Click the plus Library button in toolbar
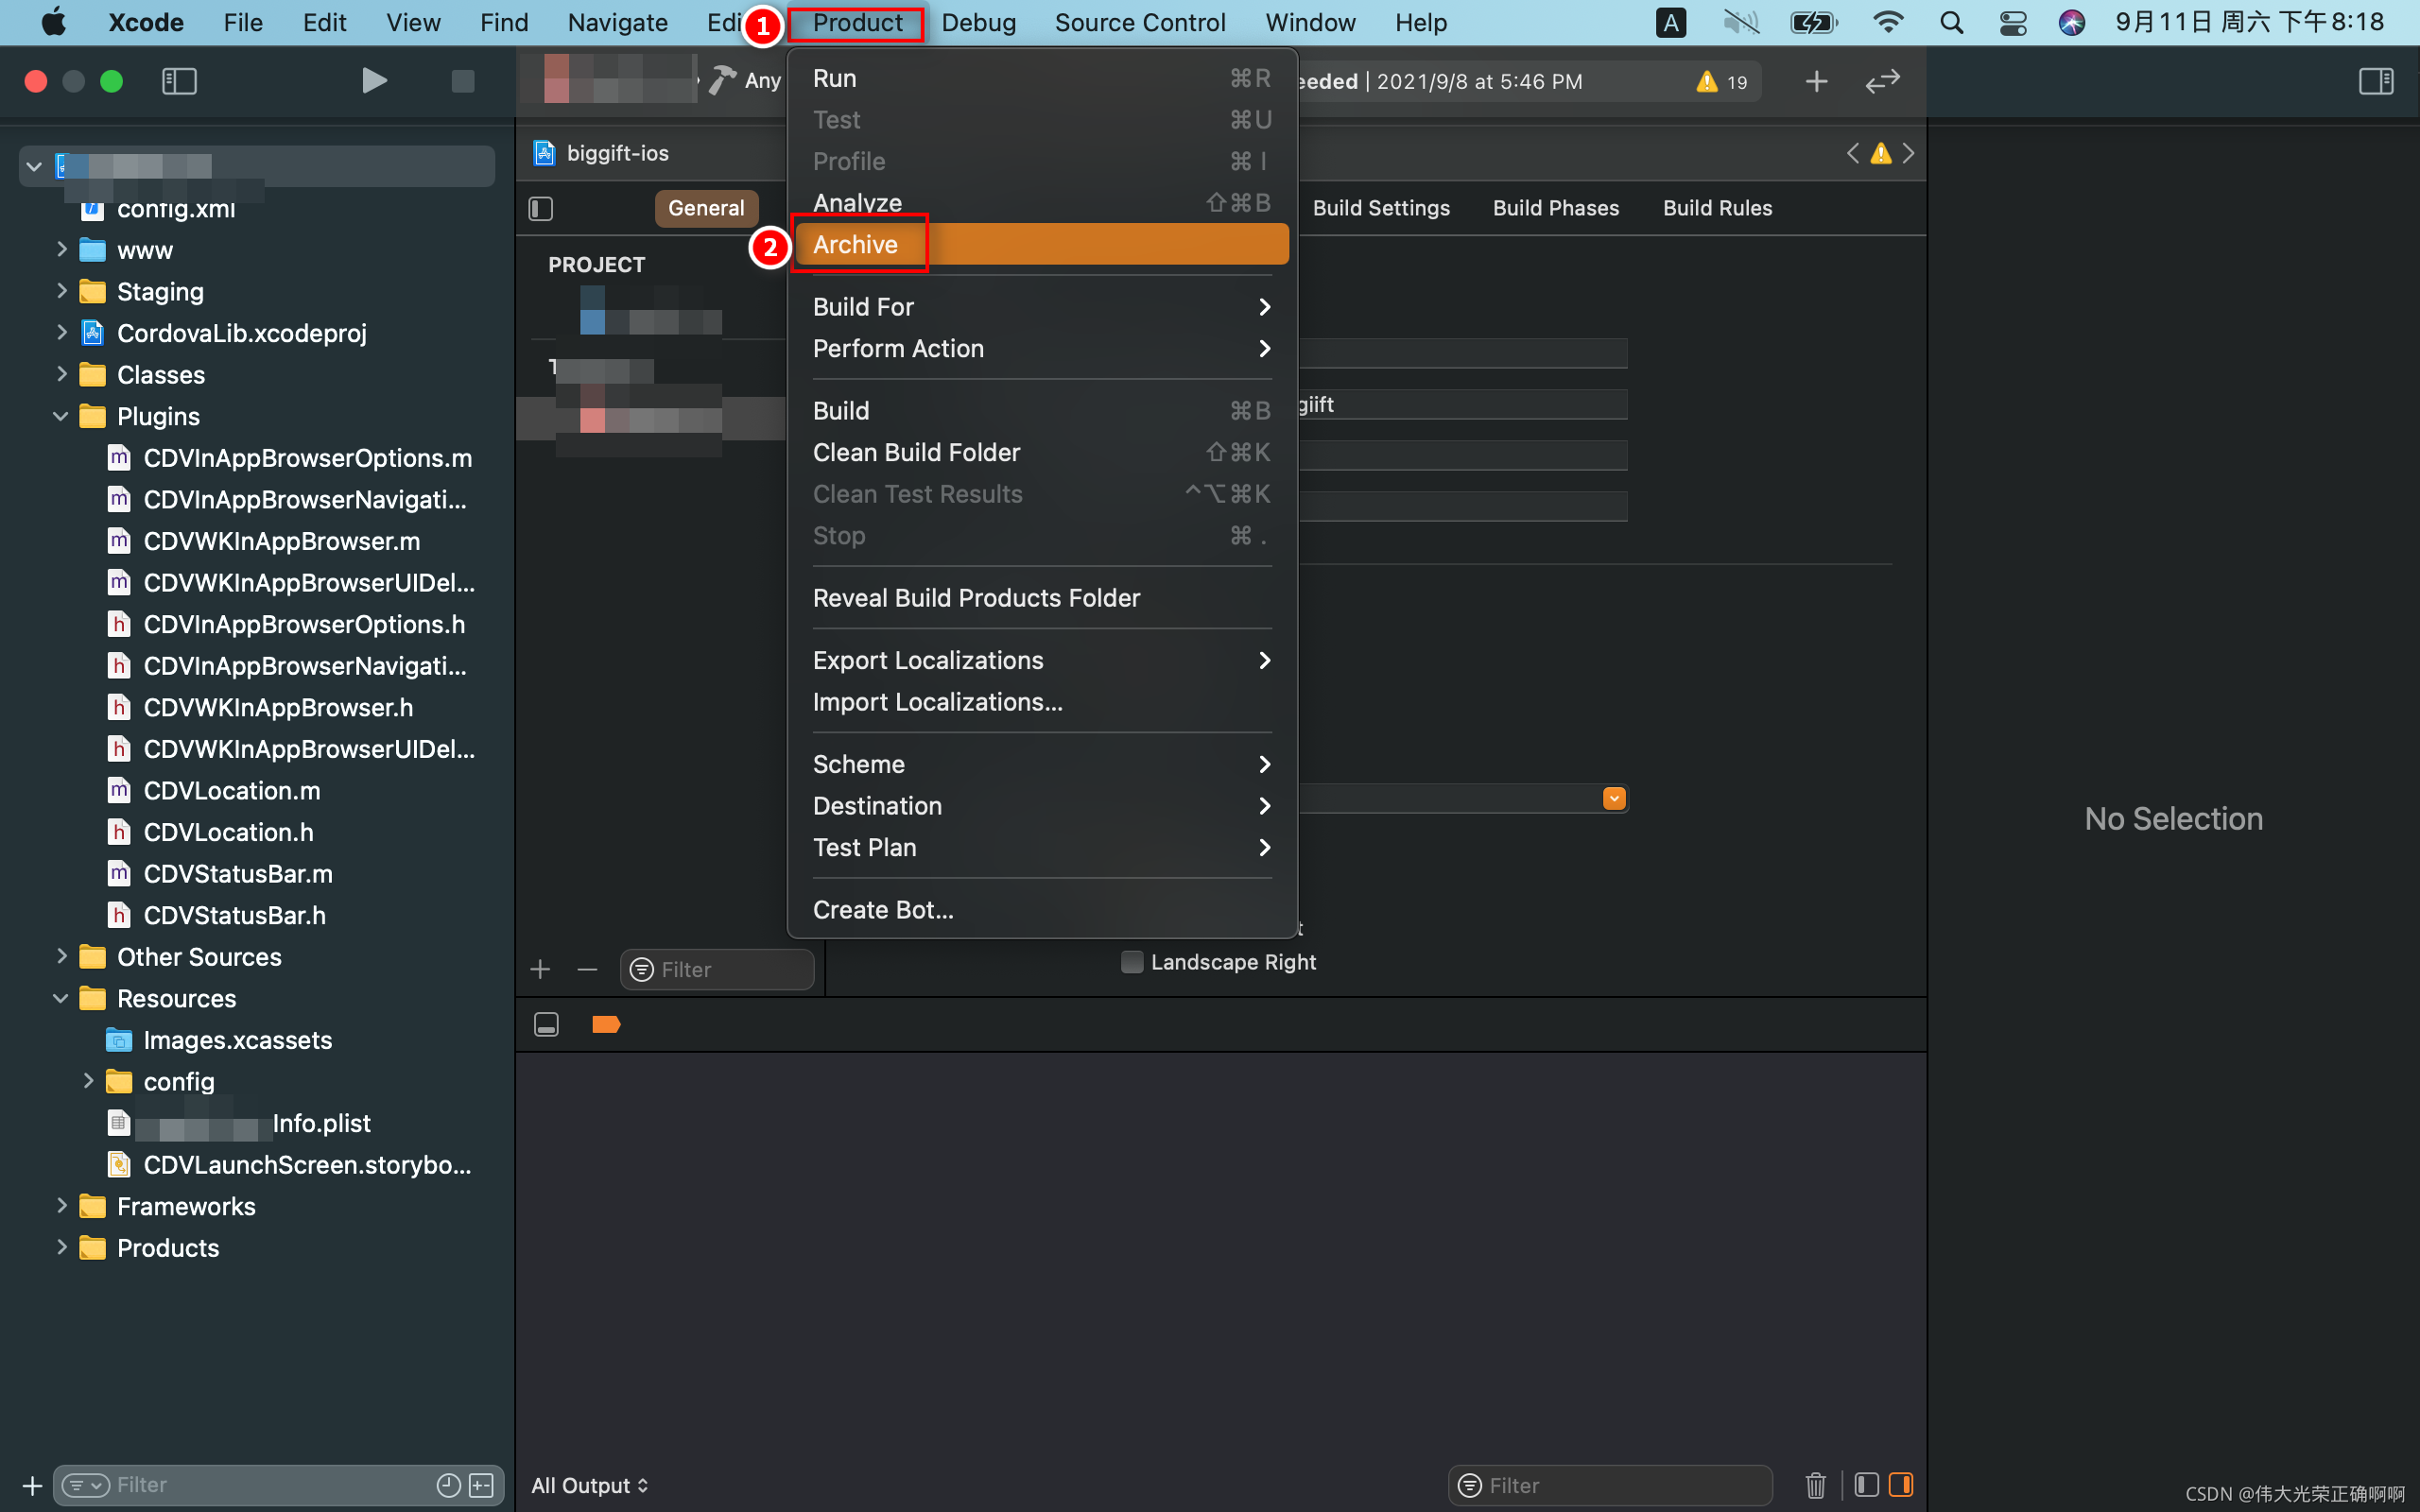 pyautogui.click(x=1816, y=81)
